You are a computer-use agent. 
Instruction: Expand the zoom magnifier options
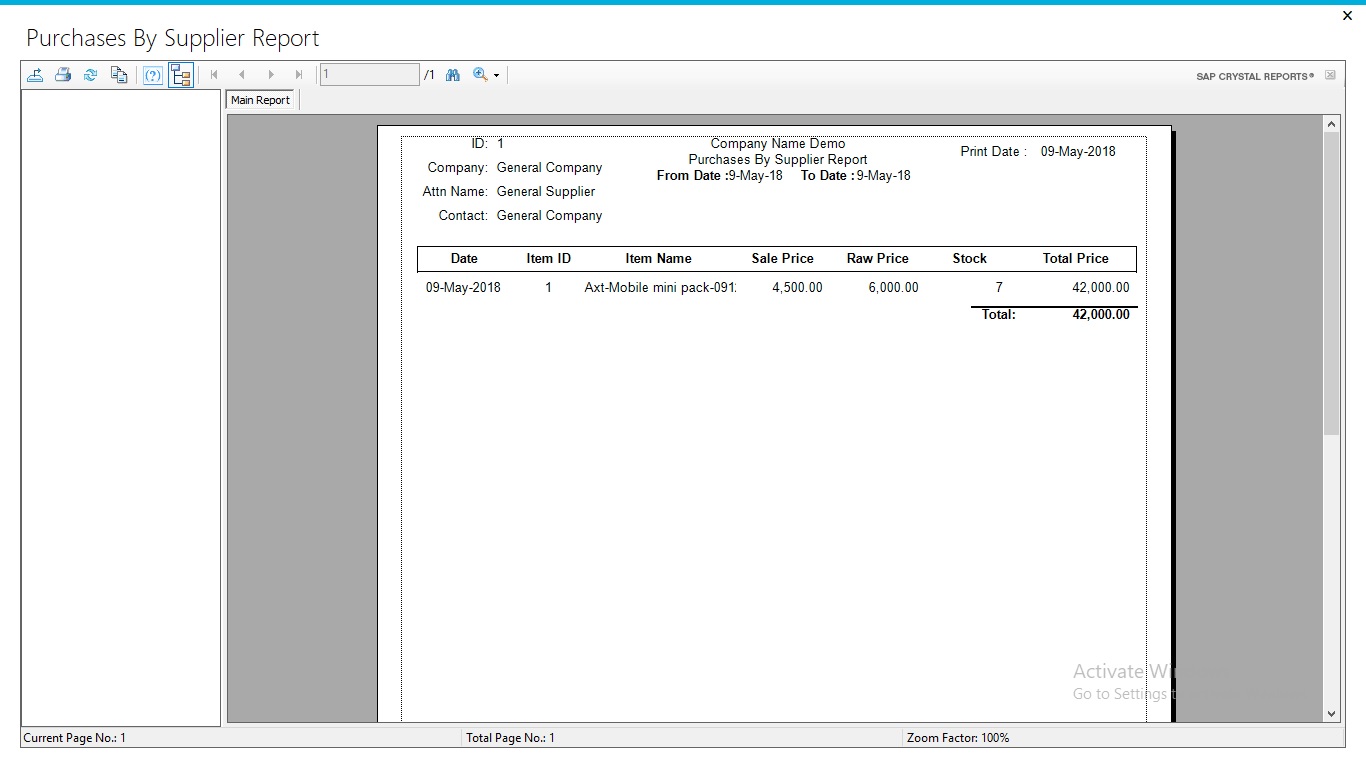[x=480, y=74]
